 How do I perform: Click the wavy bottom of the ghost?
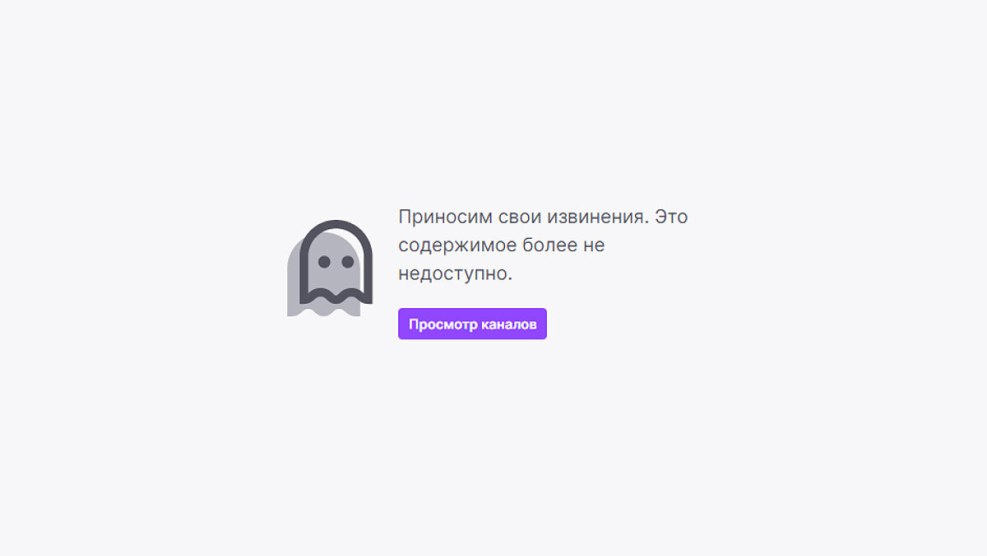[336, 296]
